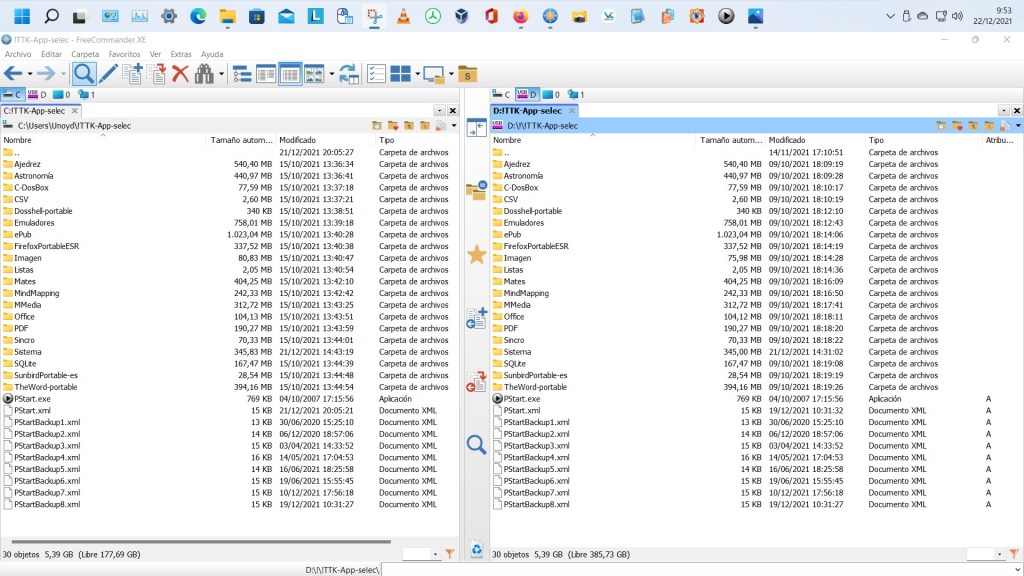Screen dimensions: 1024x576
Task: Open dropdown arrow next to binoculars search
Action: pyautogui.click(x=221, y=74)
